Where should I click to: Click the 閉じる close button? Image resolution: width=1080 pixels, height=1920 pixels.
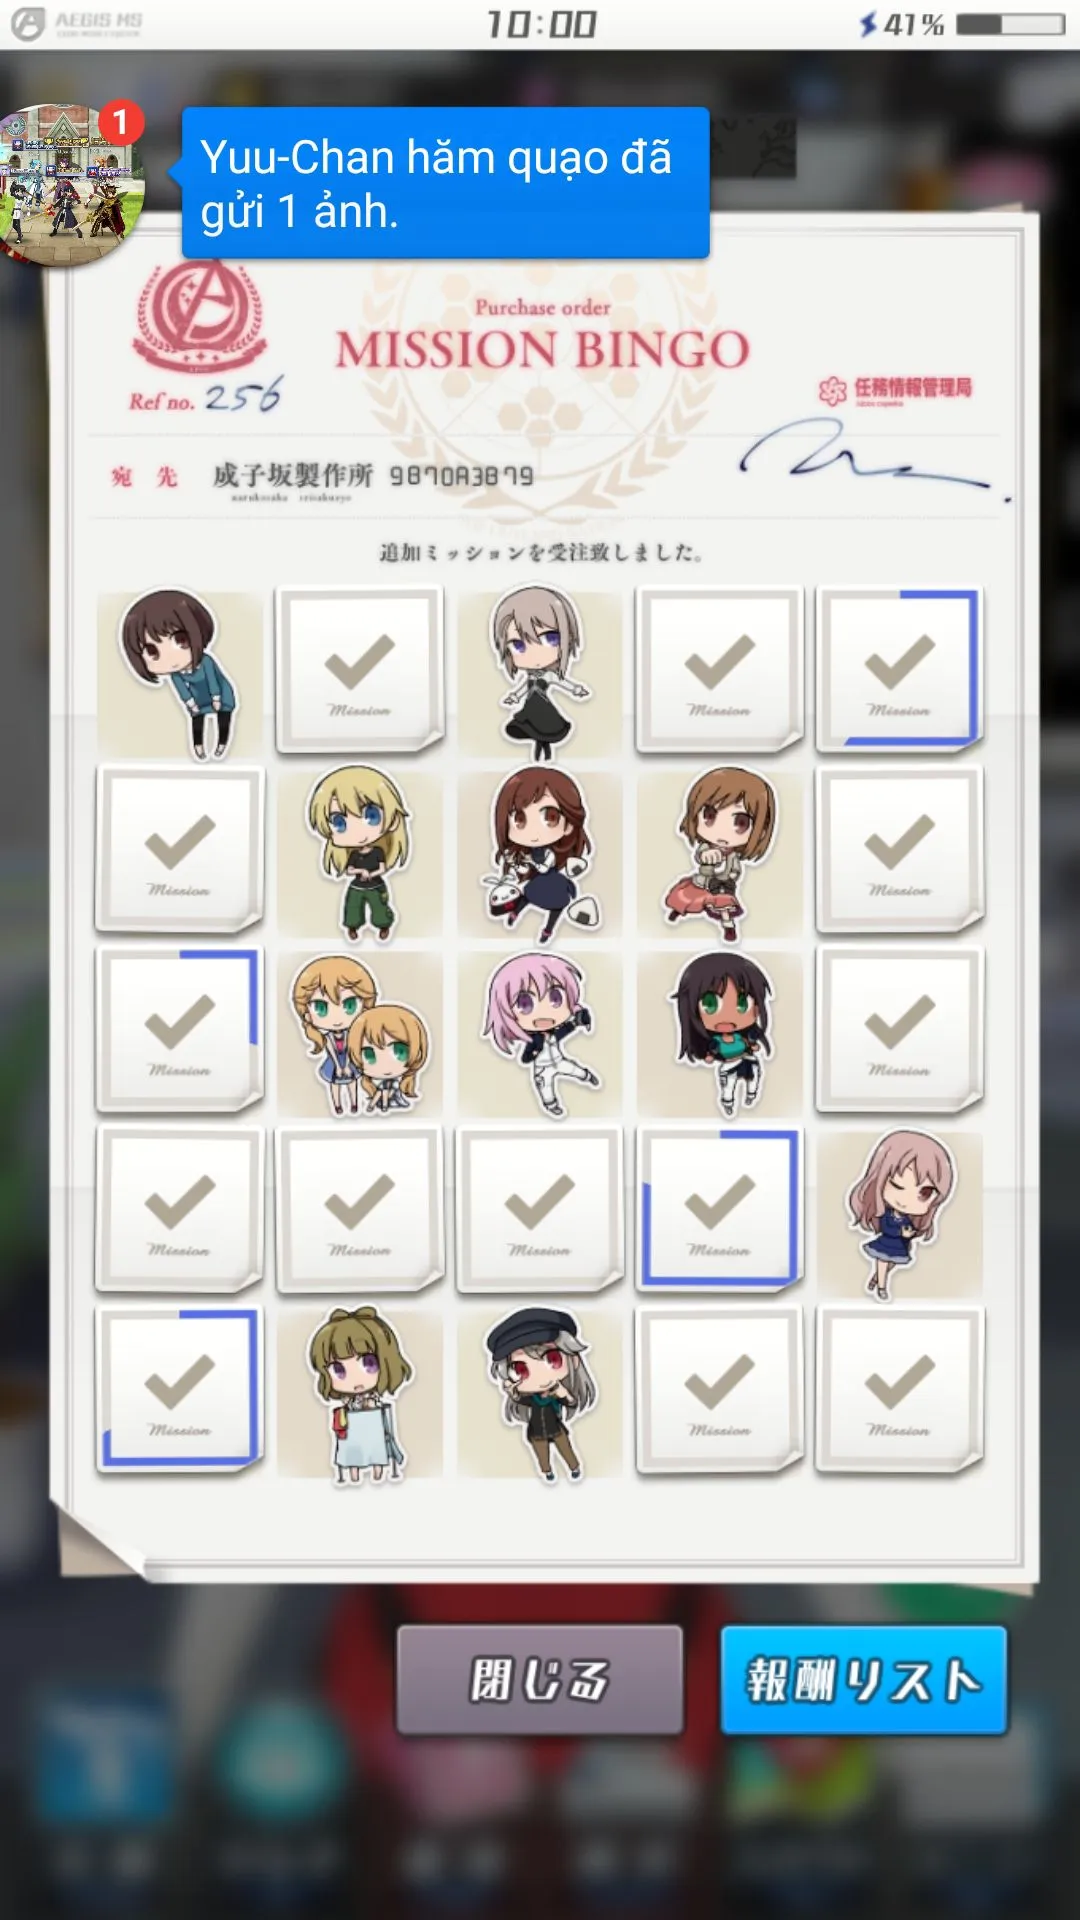click(x=540, y=1680)
